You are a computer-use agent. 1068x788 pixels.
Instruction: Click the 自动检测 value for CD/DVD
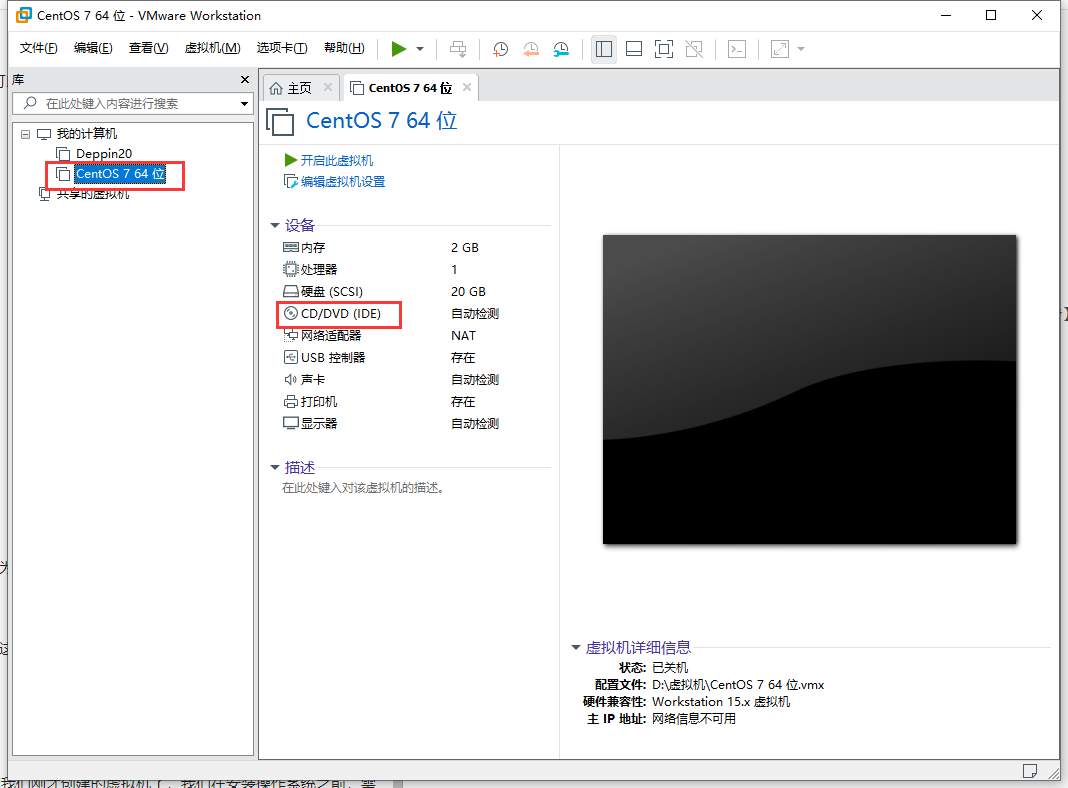(x=475, y=313)
